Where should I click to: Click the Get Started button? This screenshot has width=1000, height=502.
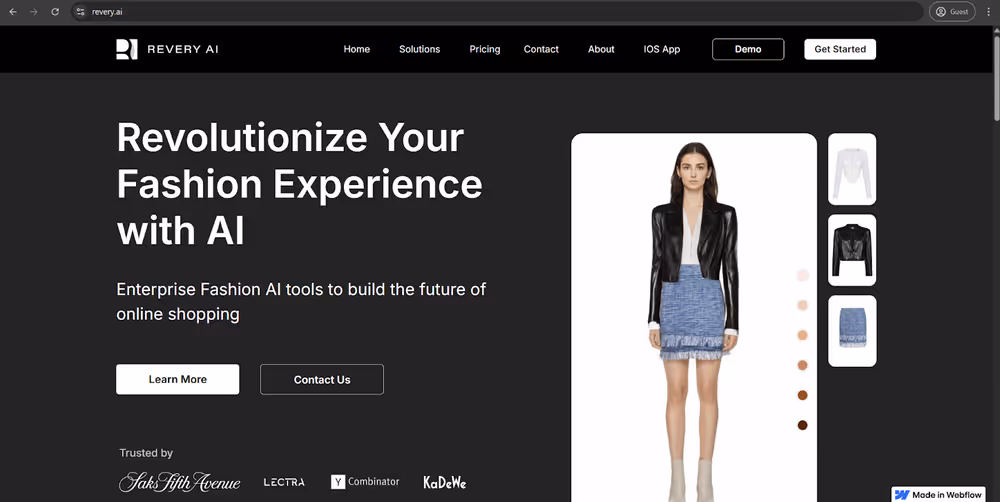840,49
